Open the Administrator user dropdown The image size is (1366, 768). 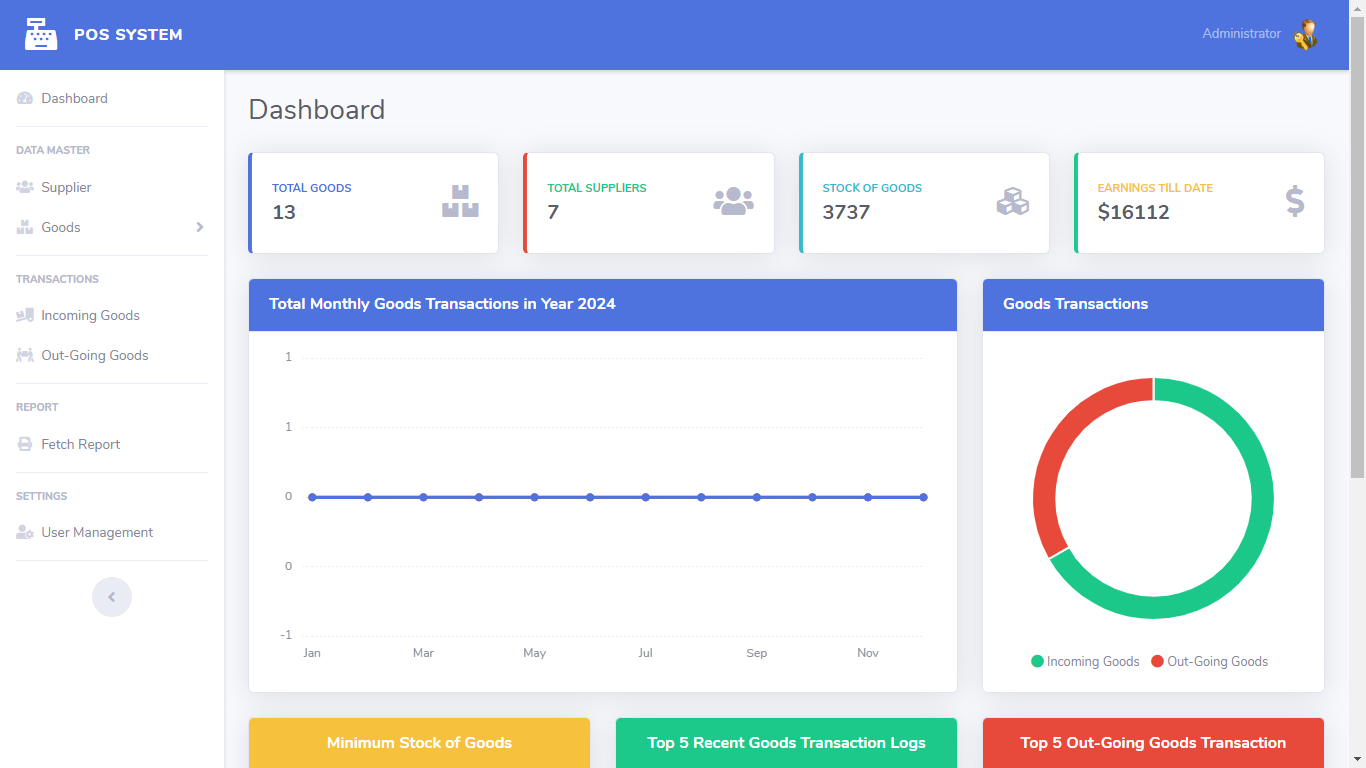tap(1241, 34)
